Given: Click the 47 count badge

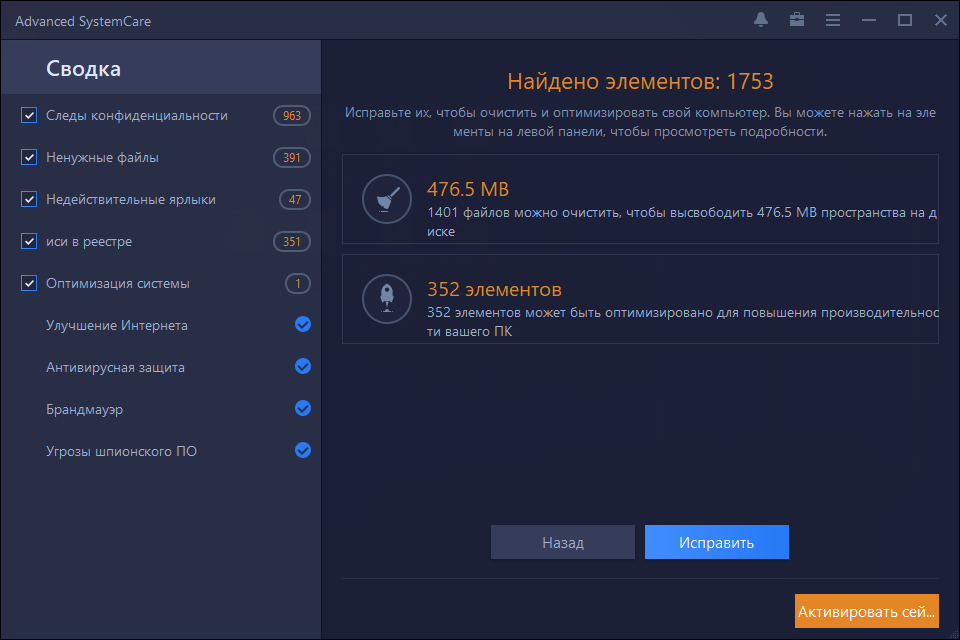Looking at the screenshot, I should (294, 199).
